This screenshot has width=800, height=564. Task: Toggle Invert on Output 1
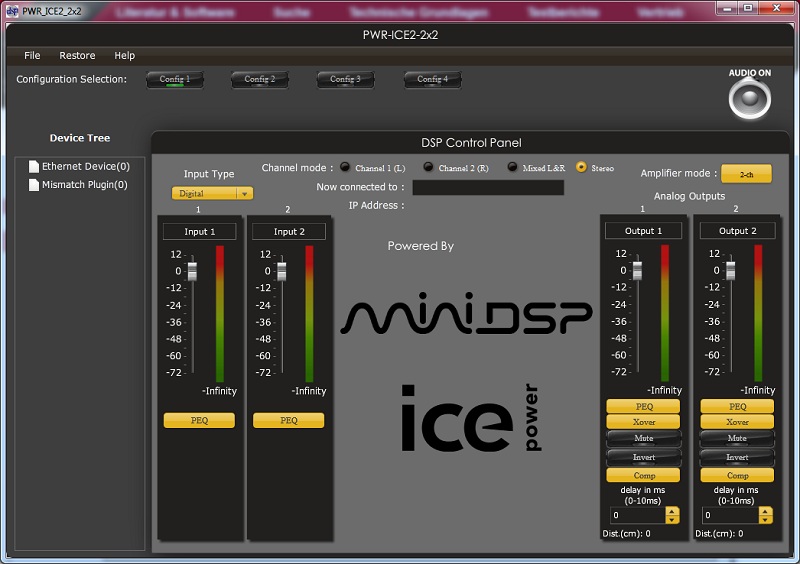click(x=643, y=458)
